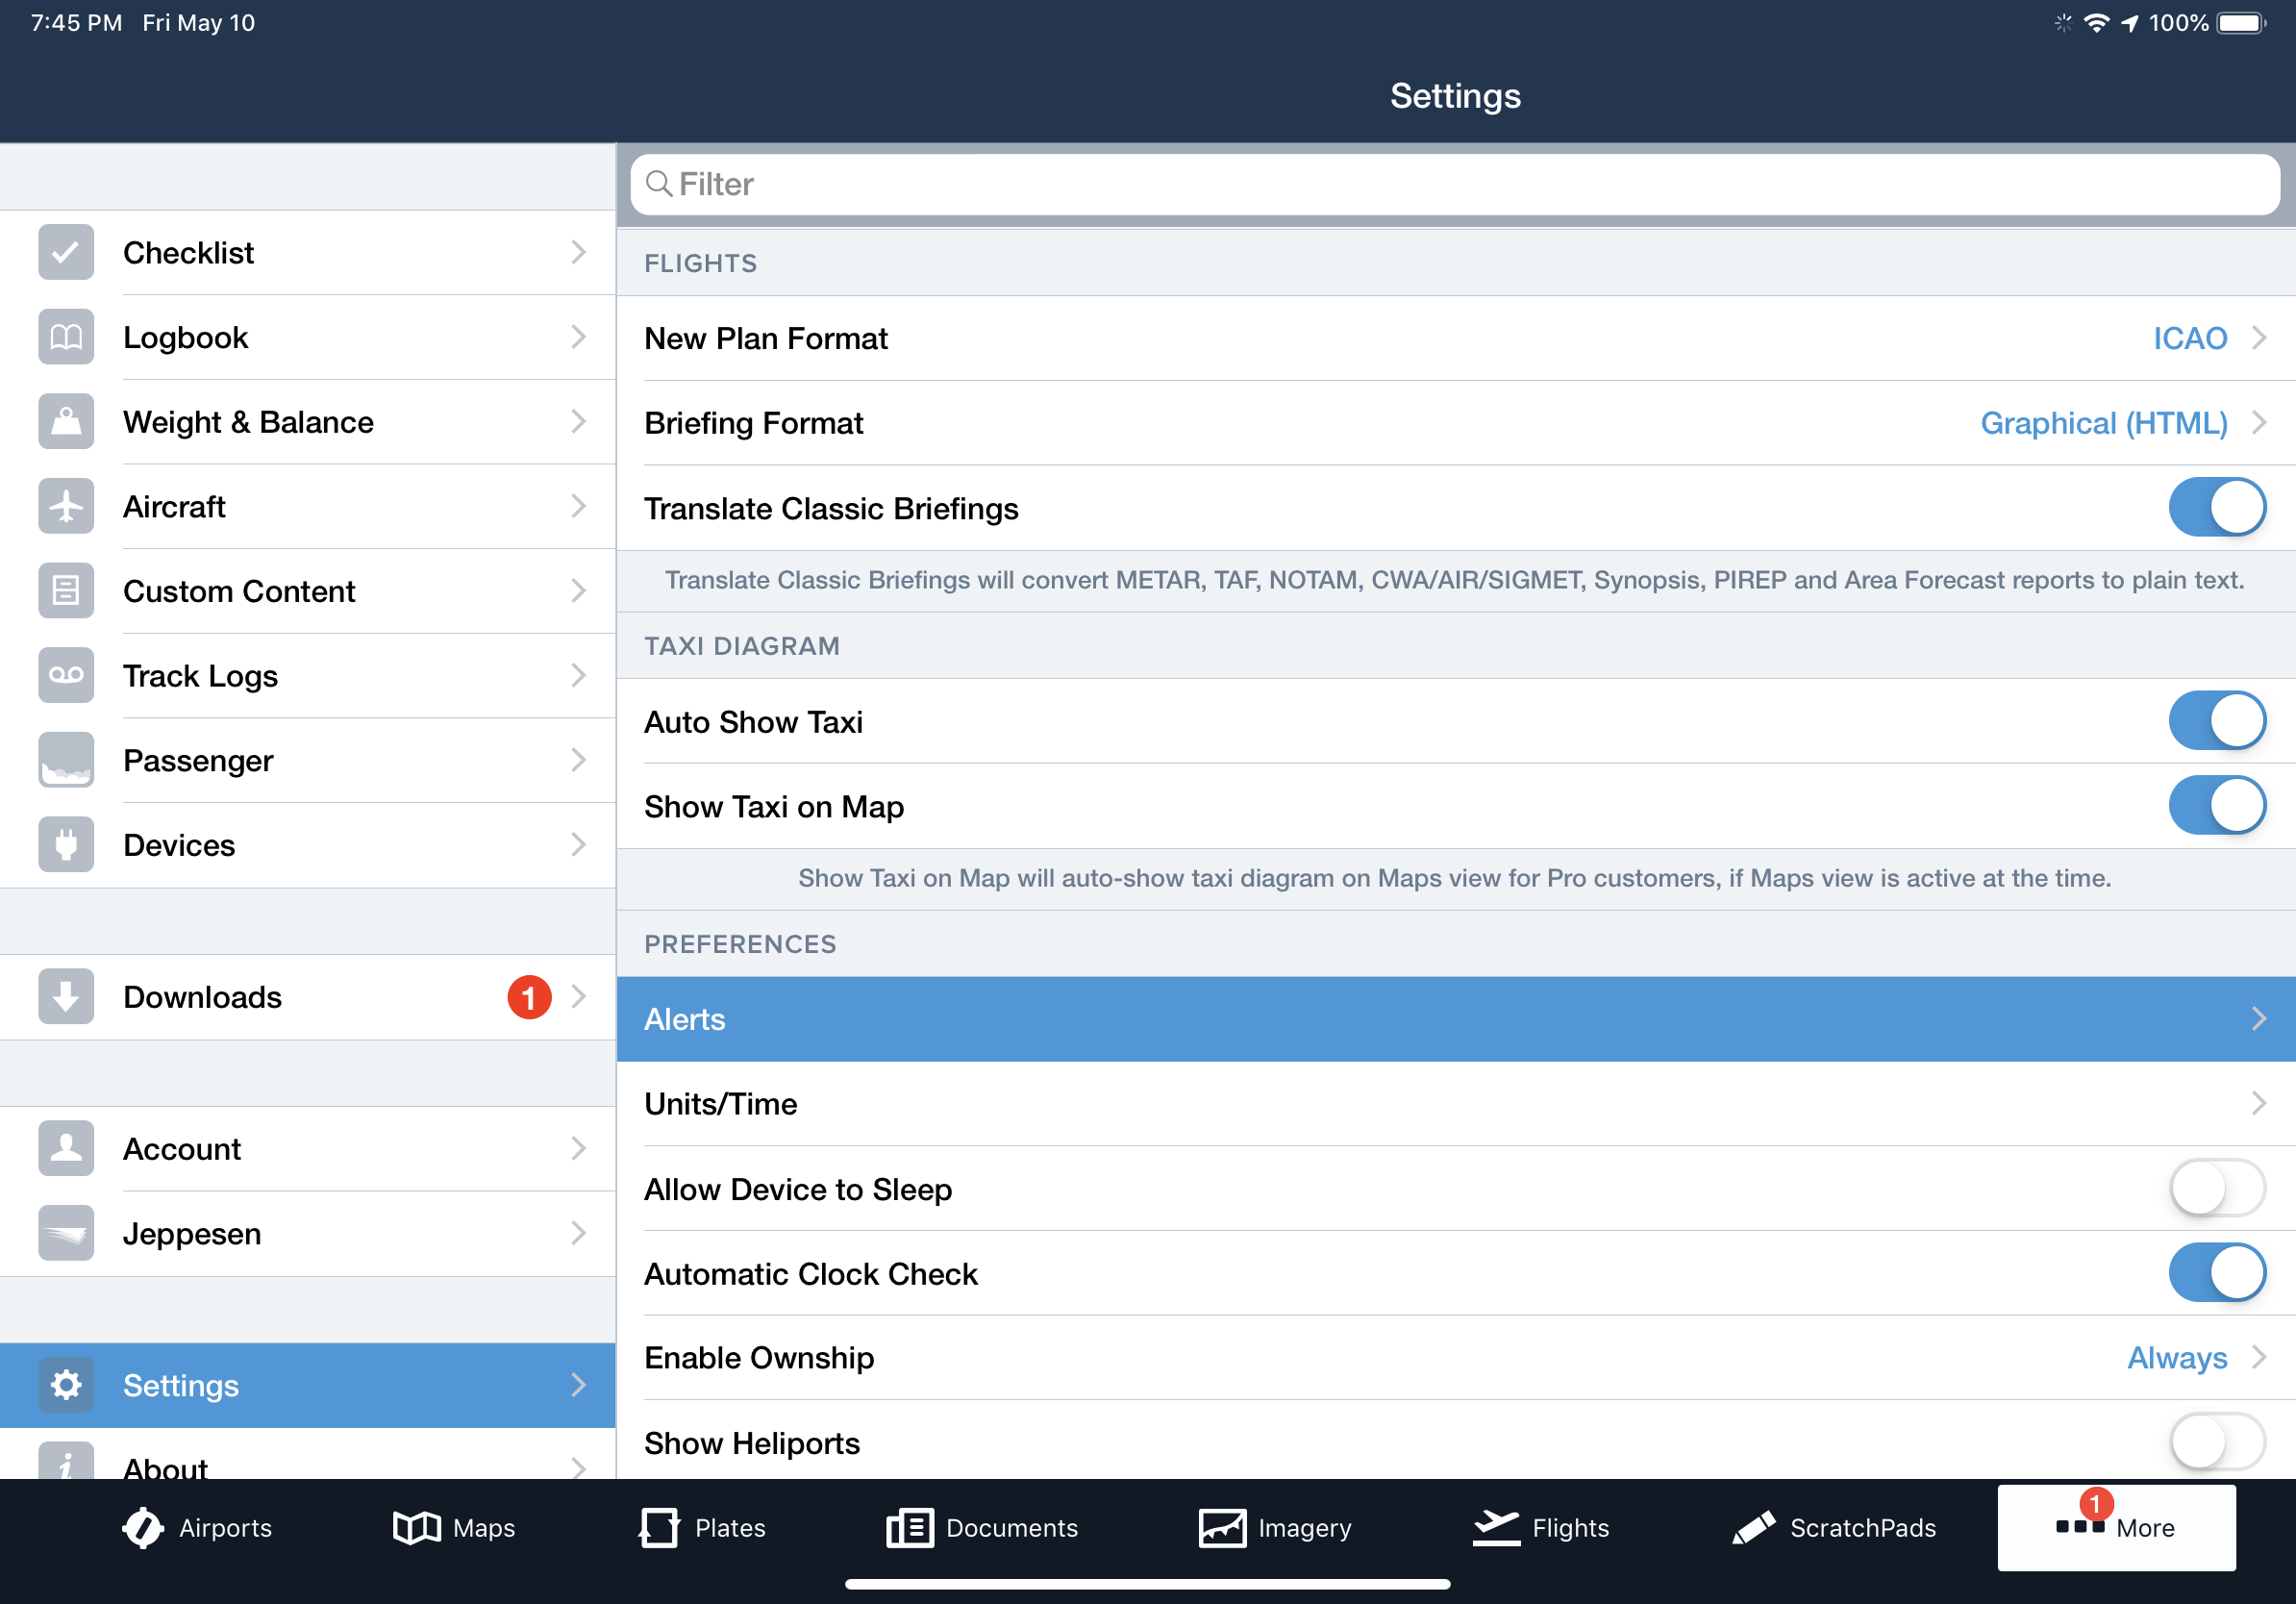Viewport: 2296px width, 1604px height.
Task: Tap the Aircraft airplane icon
Action: click(x=66, y=507)
